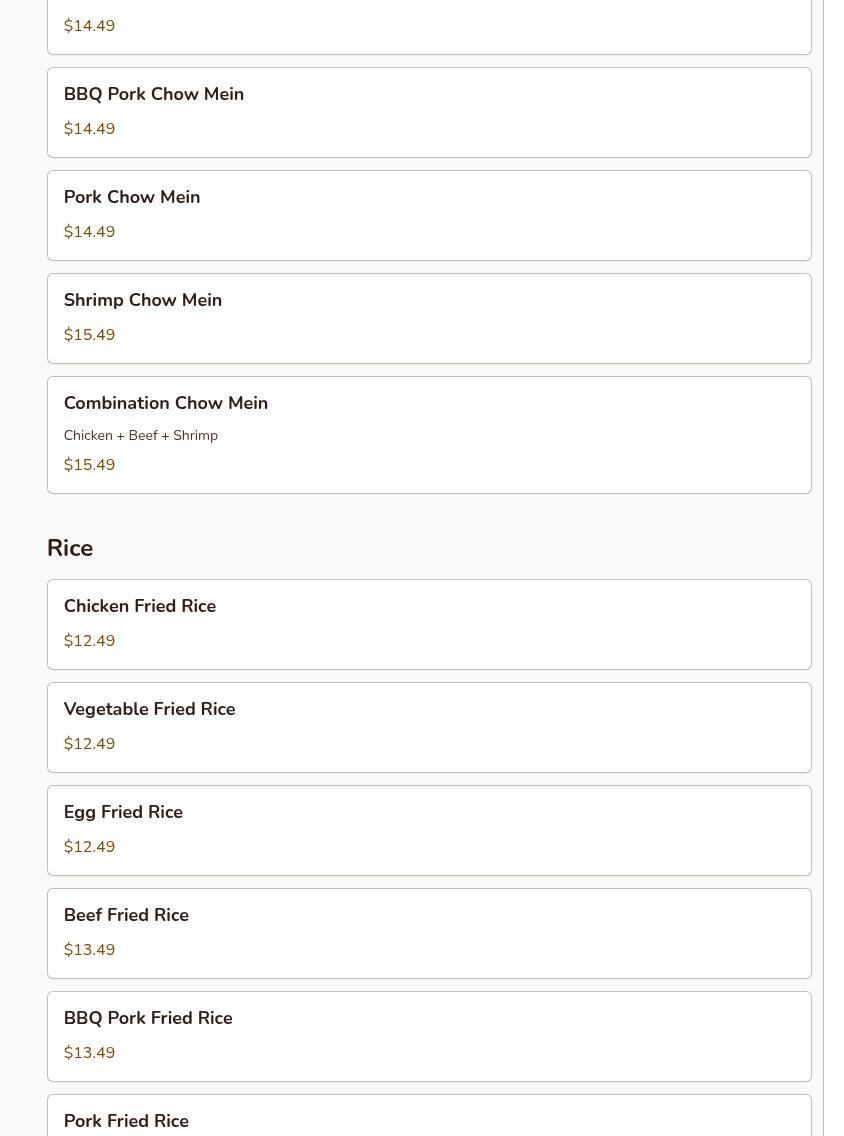Viewport: 844px width, 1136px height.
Task: Click the price of BBQ Pork Fried Rice
Action: (89, 1053)
